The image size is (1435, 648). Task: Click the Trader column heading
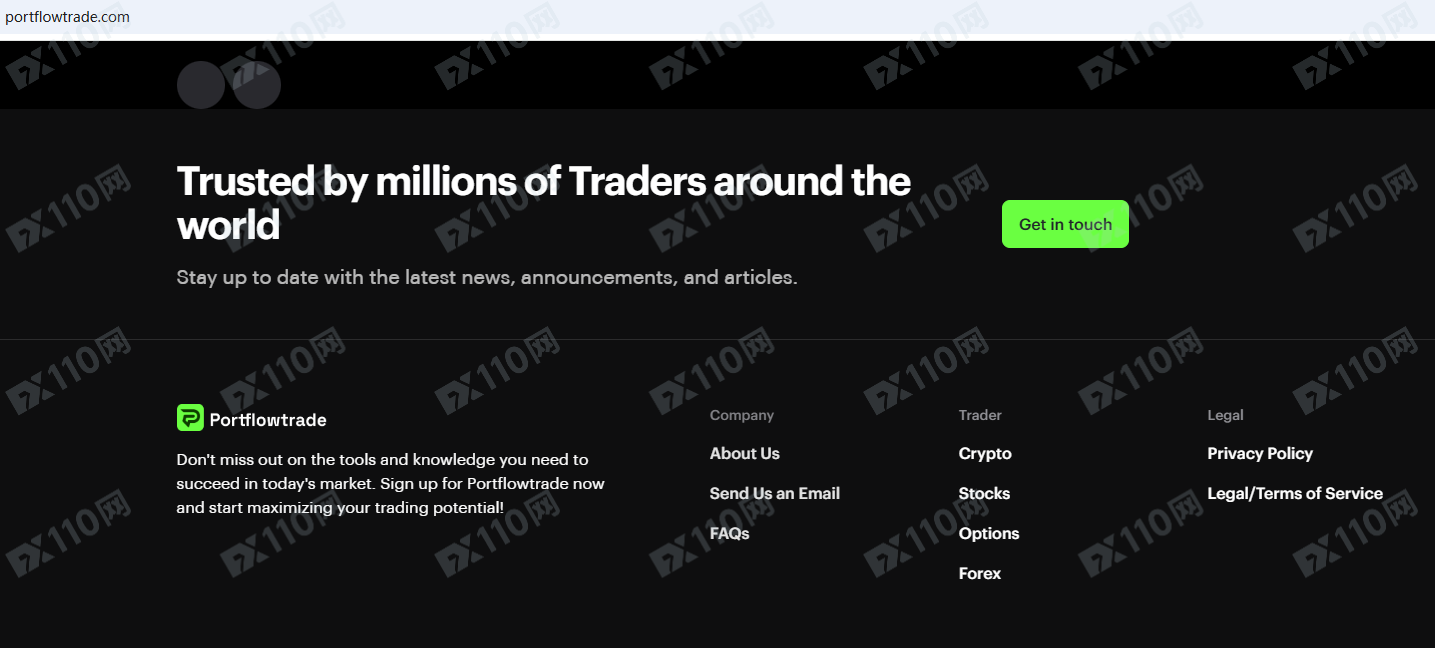(x=980, y=415)
